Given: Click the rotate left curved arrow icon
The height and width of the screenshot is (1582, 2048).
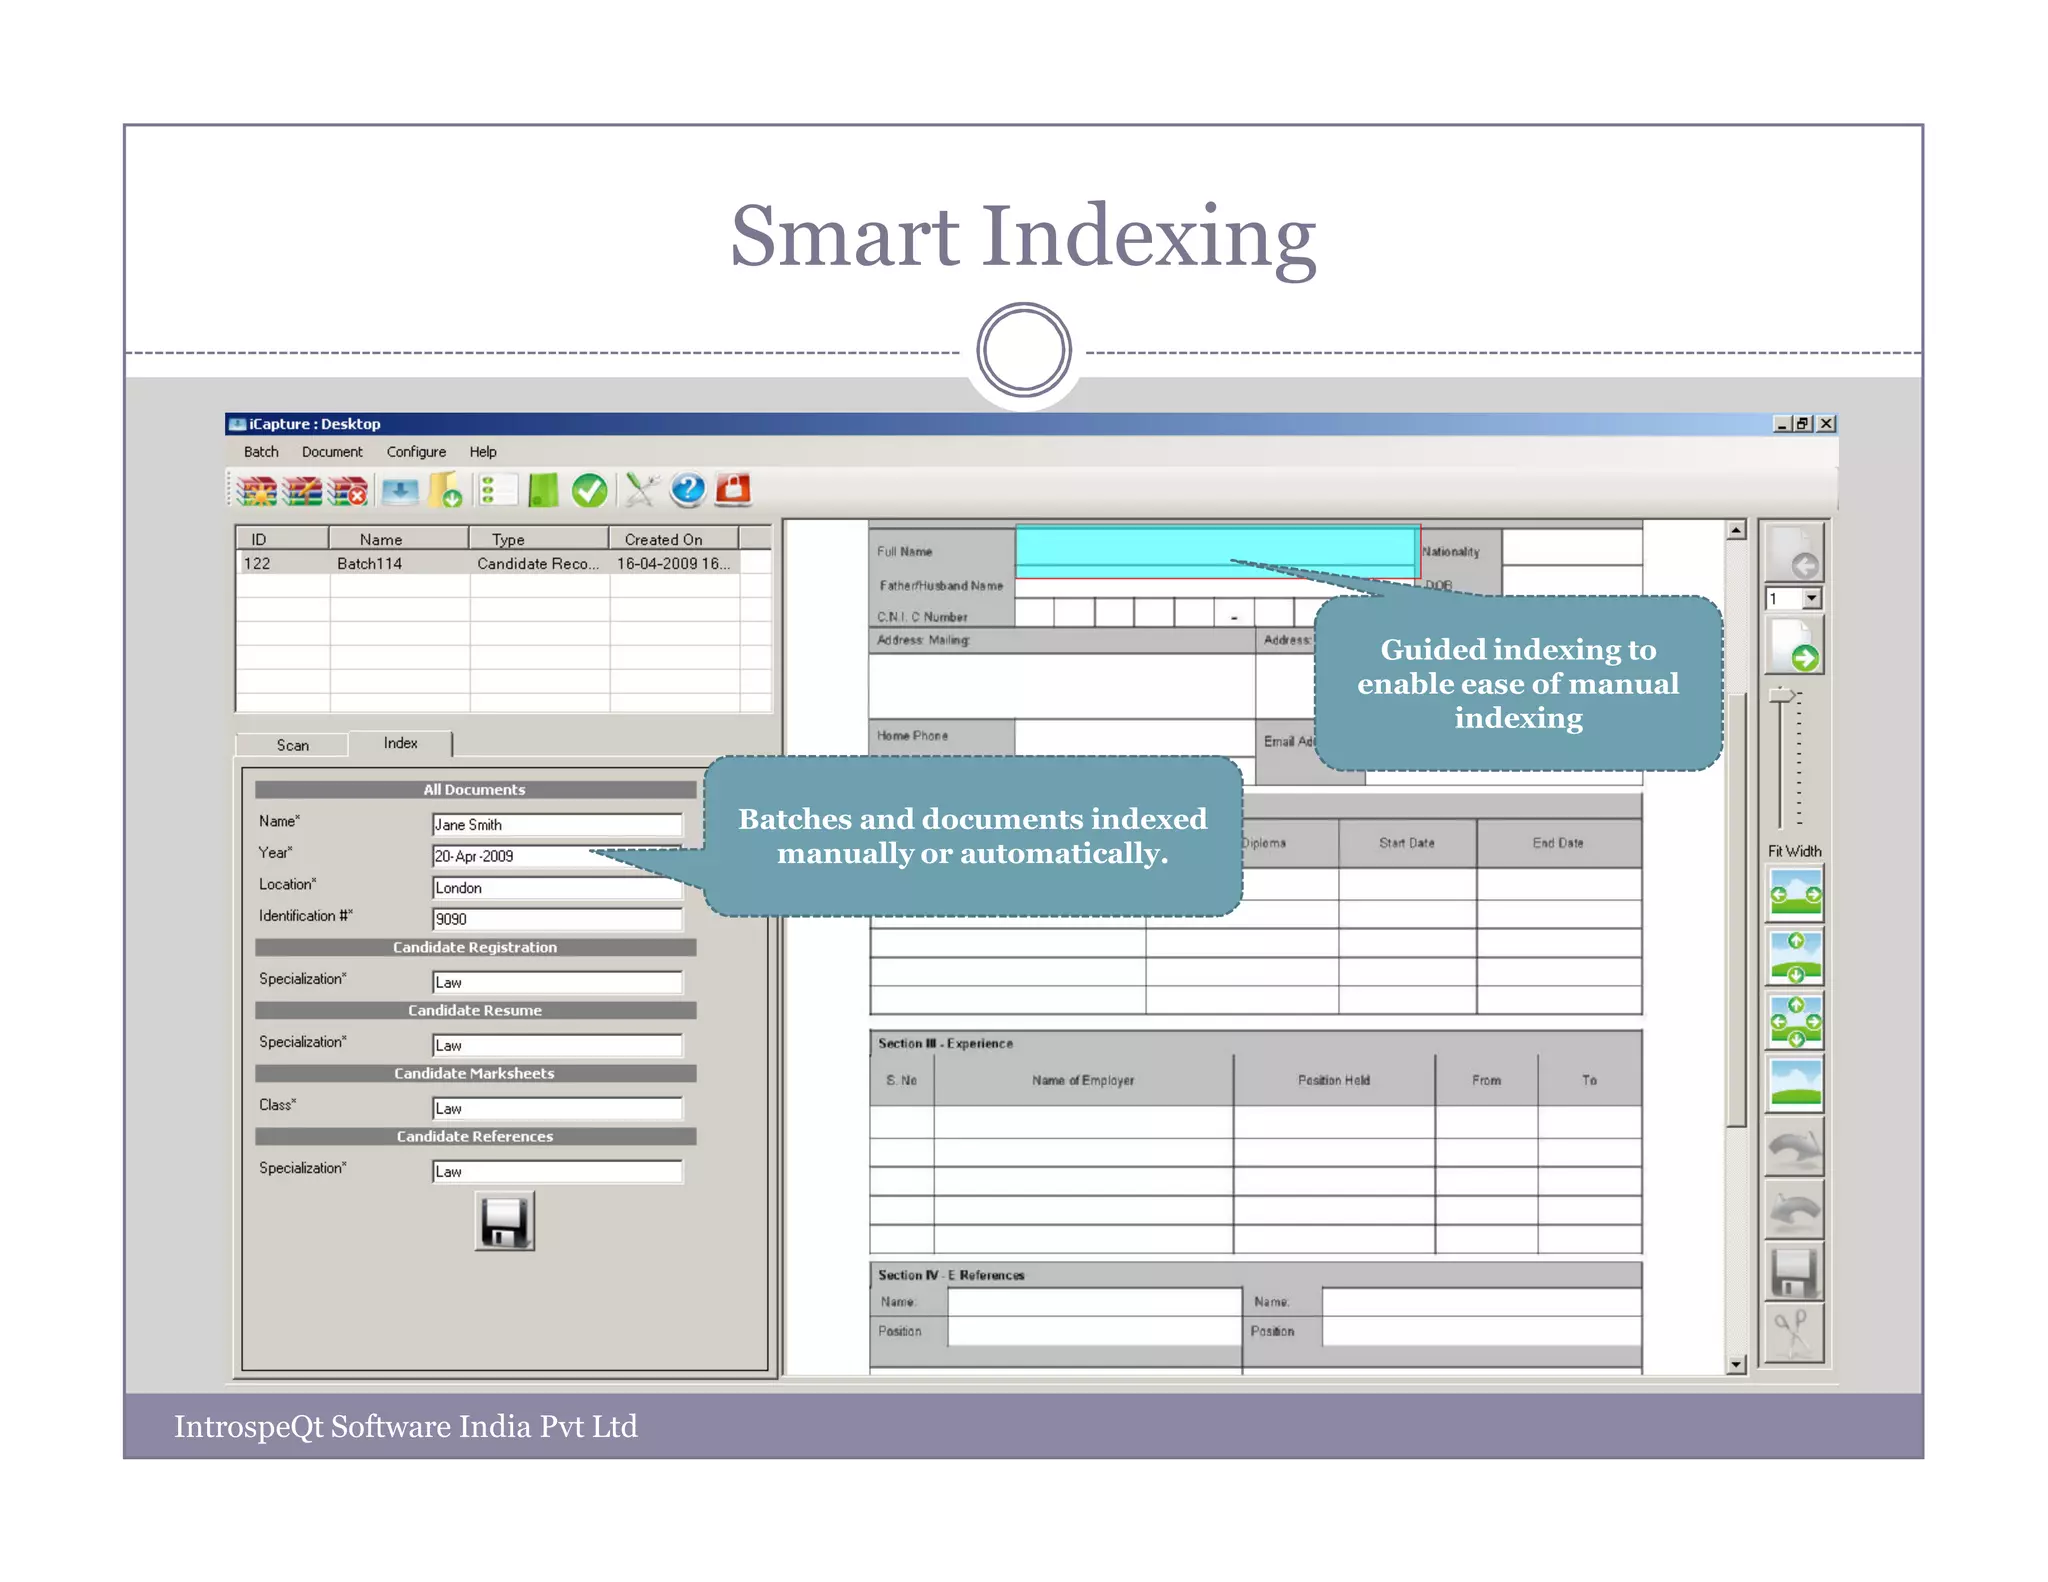Looking at the screenshot, I should [x=1795, y=1210].
